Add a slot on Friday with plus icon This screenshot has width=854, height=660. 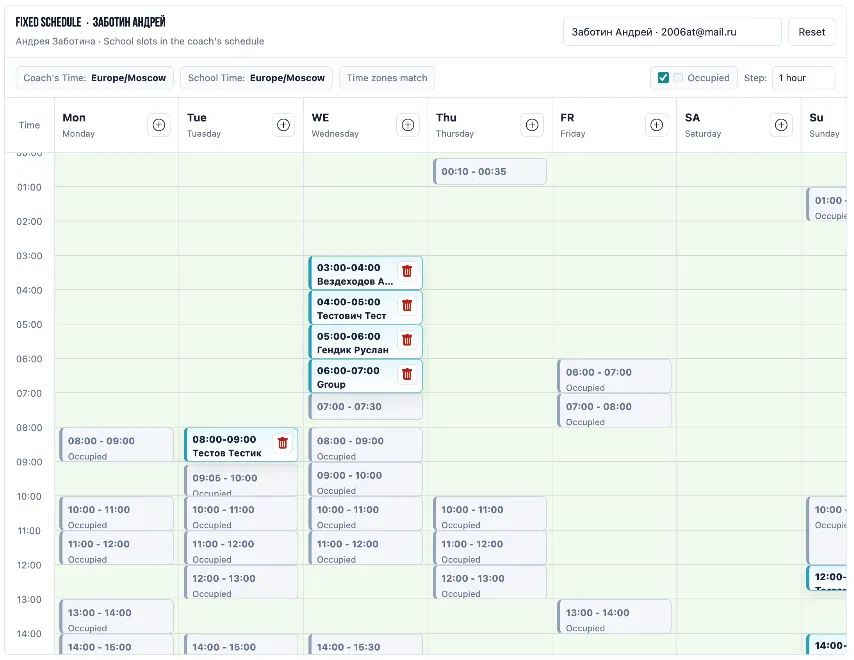657,125
